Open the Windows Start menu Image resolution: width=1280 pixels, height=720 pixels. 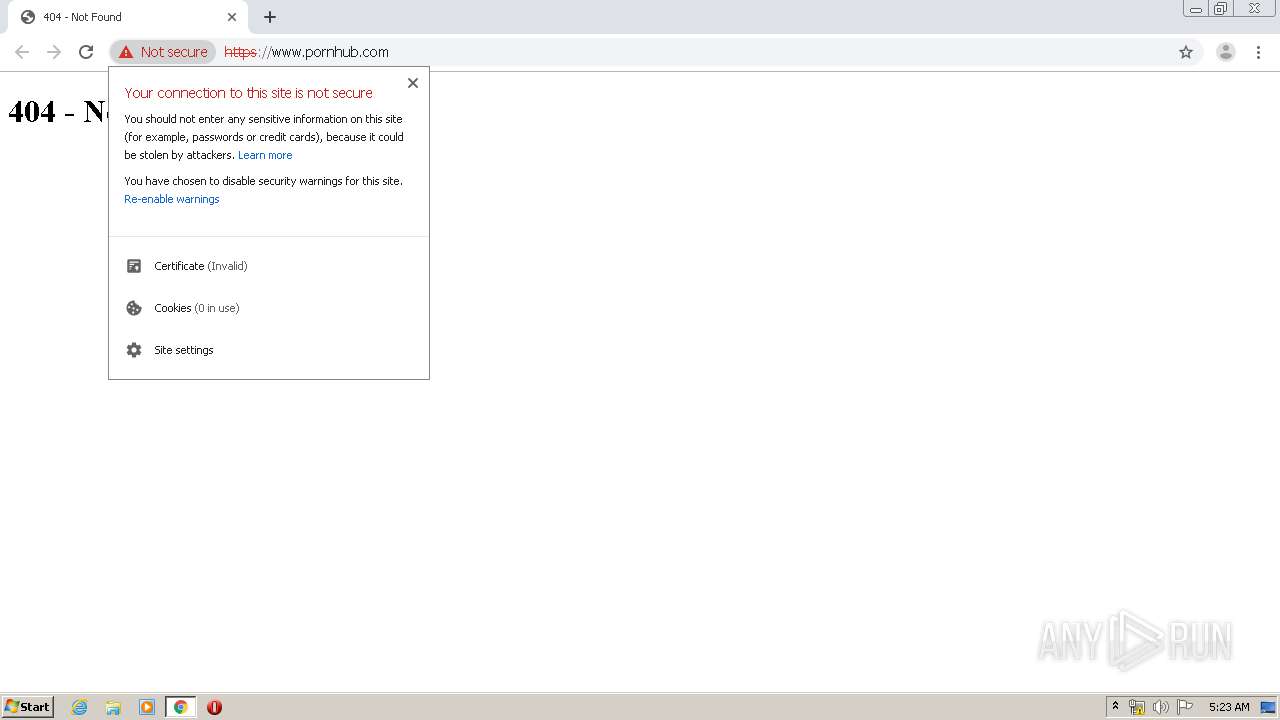[x=28, y=707]
